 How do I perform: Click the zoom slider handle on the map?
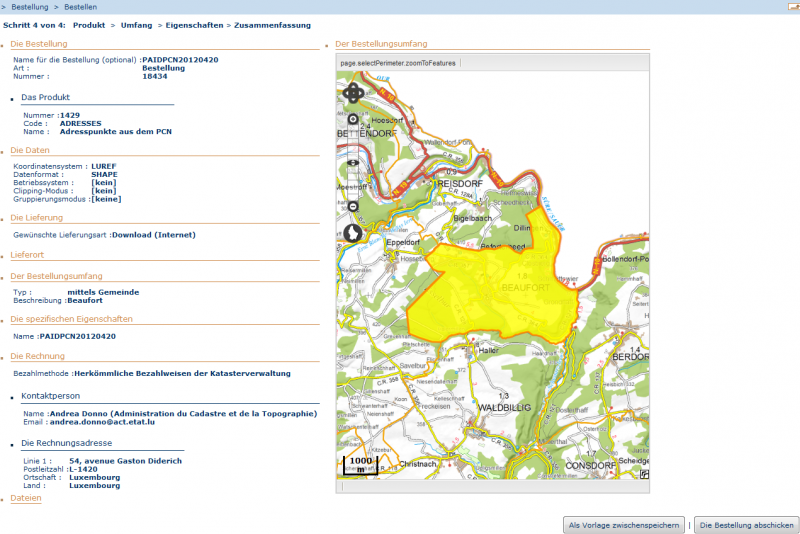(x=353, y=163)
